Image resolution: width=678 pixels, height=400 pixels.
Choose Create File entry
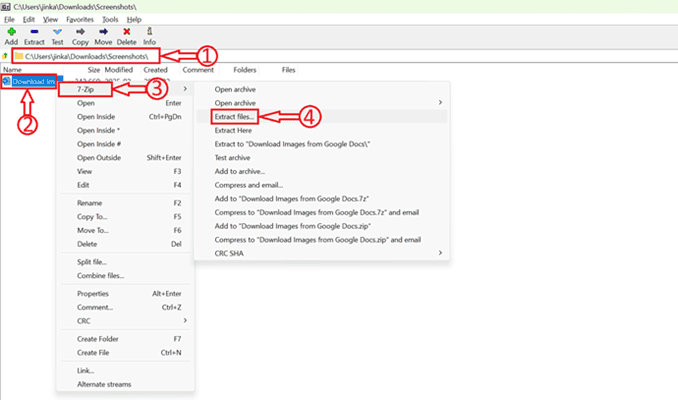click(125, 353)
